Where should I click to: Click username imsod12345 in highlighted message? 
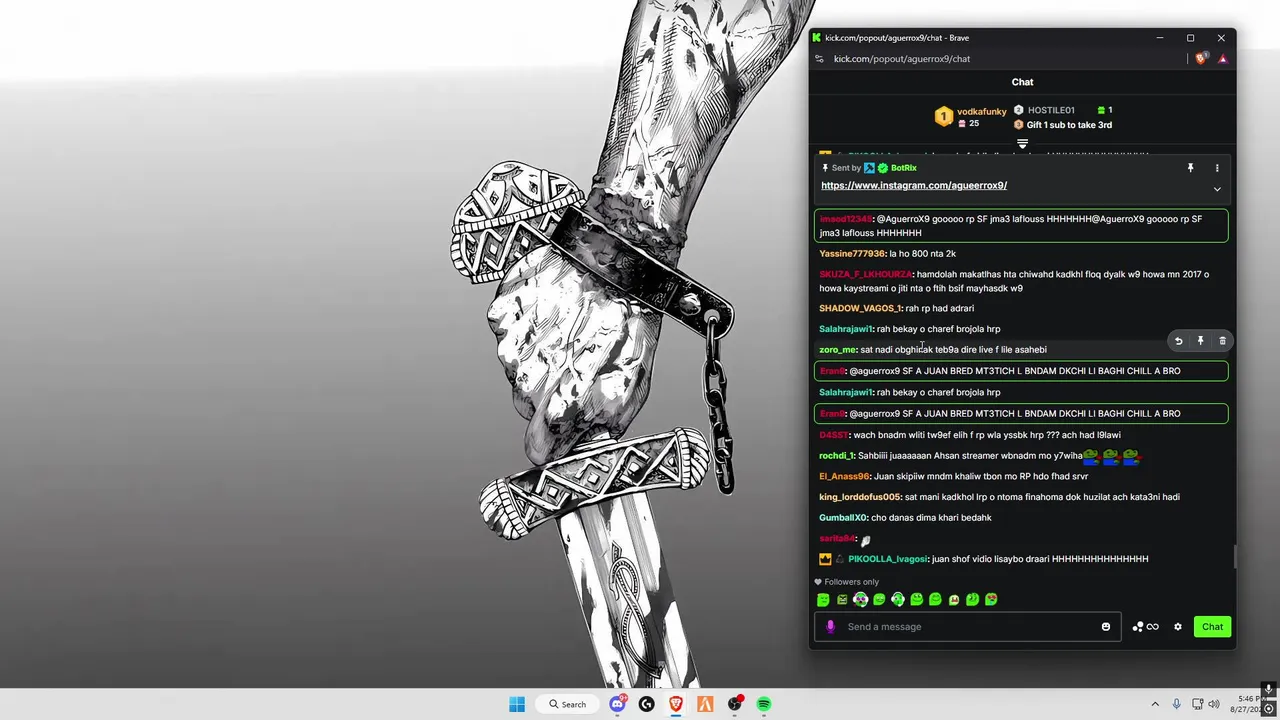(x=846, y=219)
